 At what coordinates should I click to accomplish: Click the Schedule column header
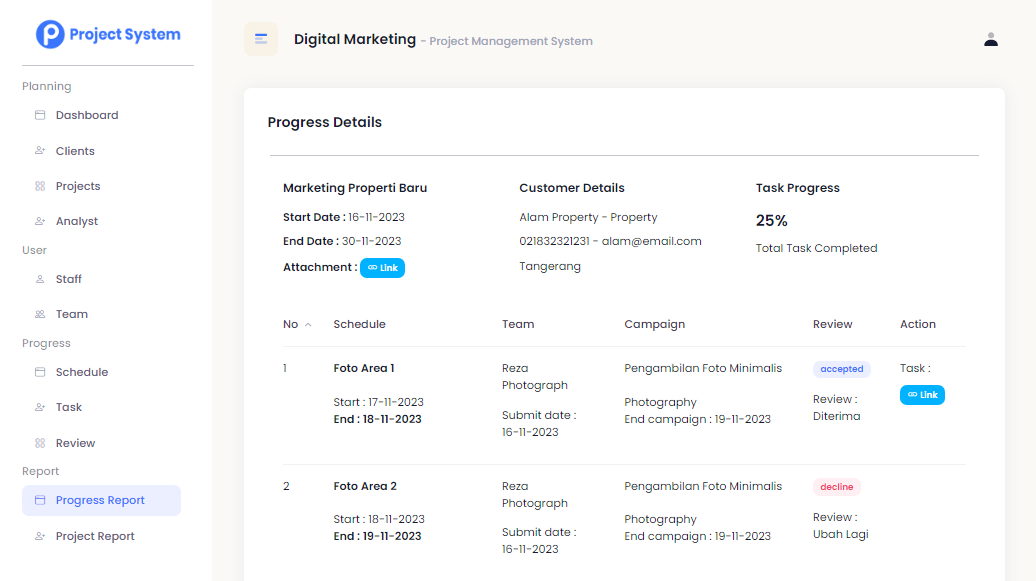(x=359, y=324)
